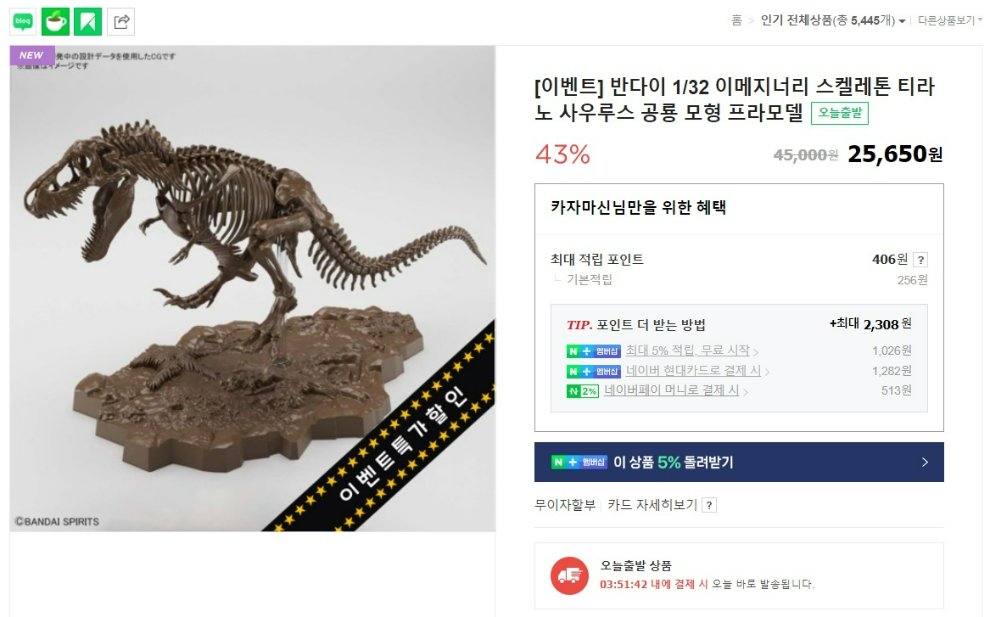Click the 무이자할부 link
The image size is (990, 617).
click(x=565, y=505)
